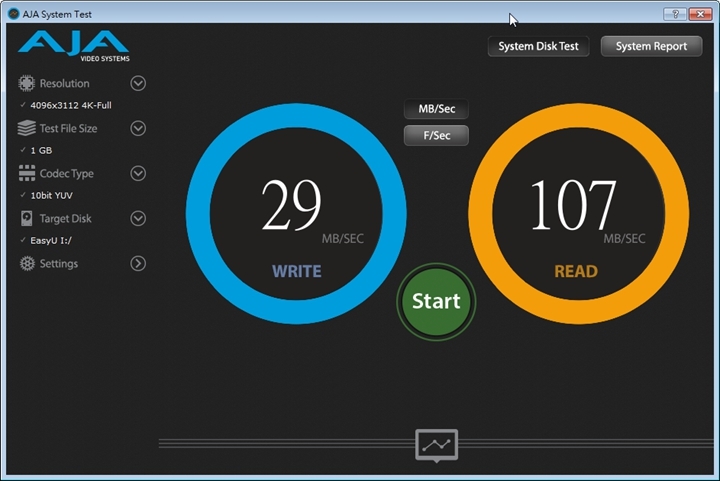
Task: Click the 107 read speed value
Action: [x=573, y=205]
